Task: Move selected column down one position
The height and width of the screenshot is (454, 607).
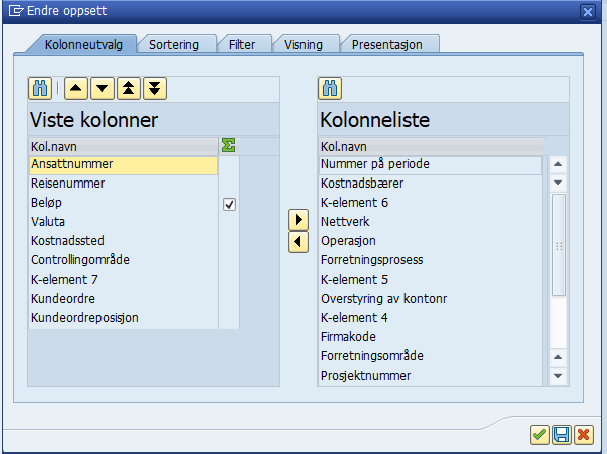Action: [102, 89]
